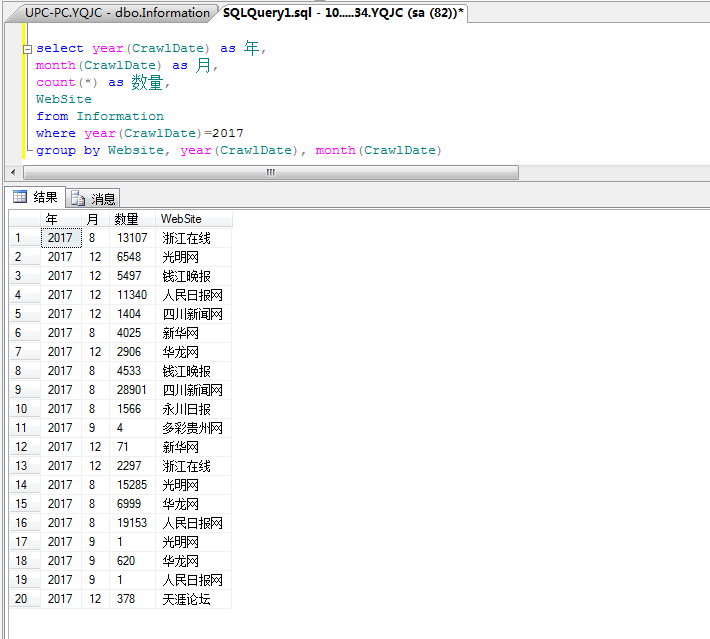The image size is (710, 639).
Task: Click the month 9 cell in row 11
Action: (95, 428)
